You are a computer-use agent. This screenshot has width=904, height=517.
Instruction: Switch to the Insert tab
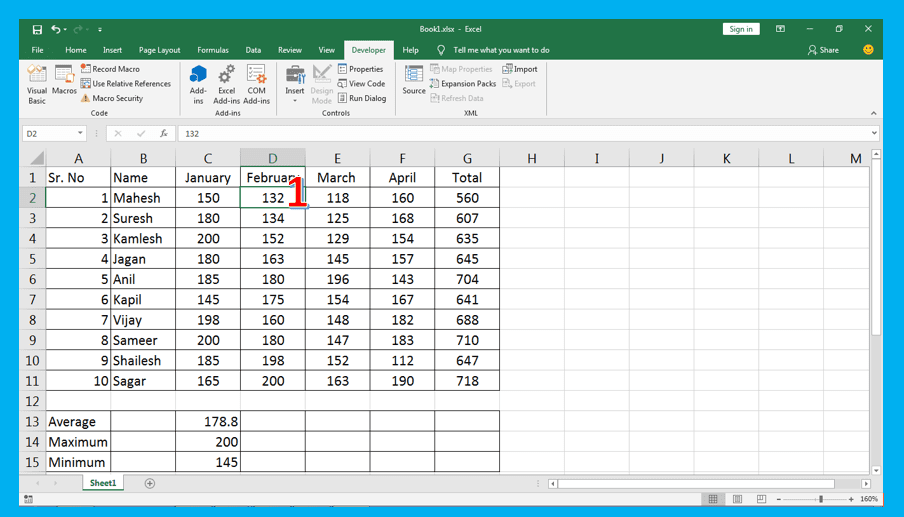click(x=112, y=50)
